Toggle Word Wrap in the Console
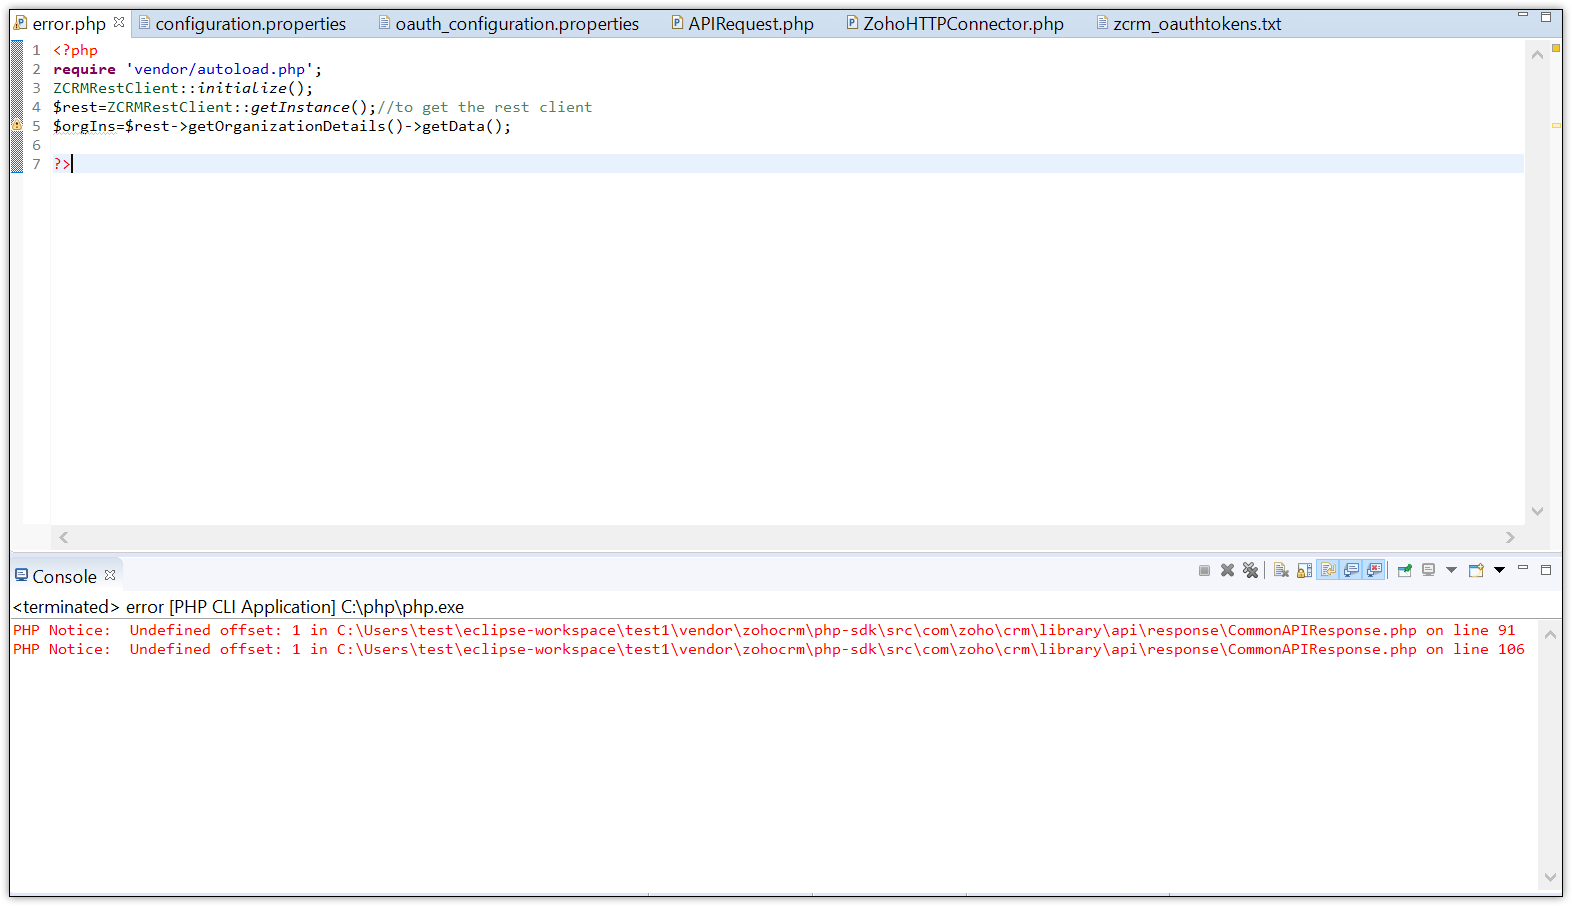Image resolution: width=1572 pixels, height=906 pixels. (x=1328, y=570)
